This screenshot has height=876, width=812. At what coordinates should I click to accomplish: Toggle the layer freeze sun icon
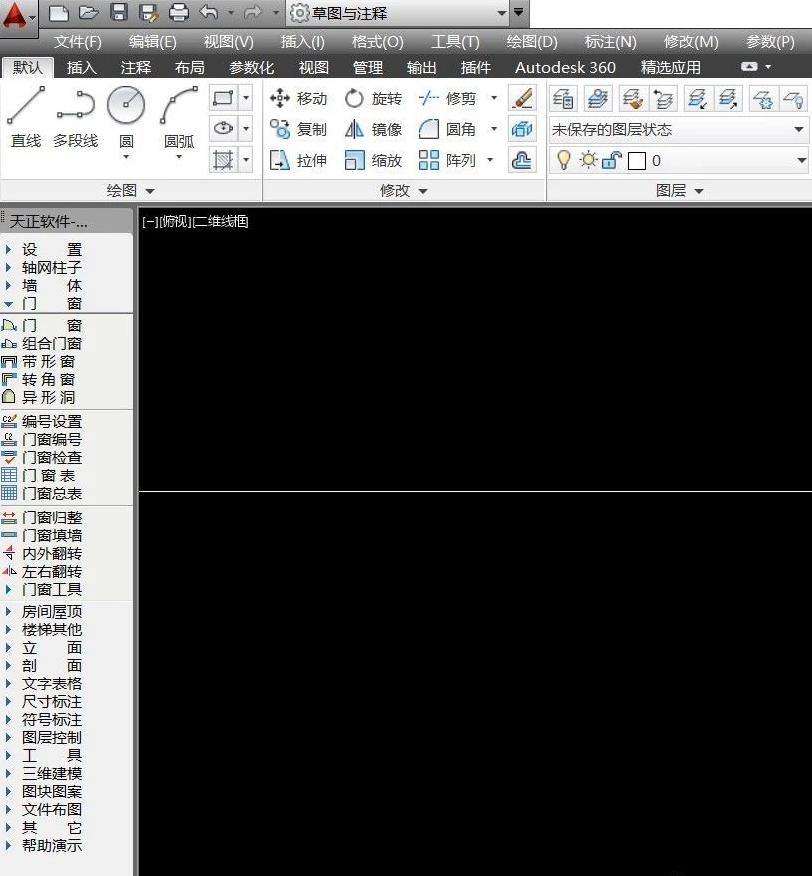[588, 160]
